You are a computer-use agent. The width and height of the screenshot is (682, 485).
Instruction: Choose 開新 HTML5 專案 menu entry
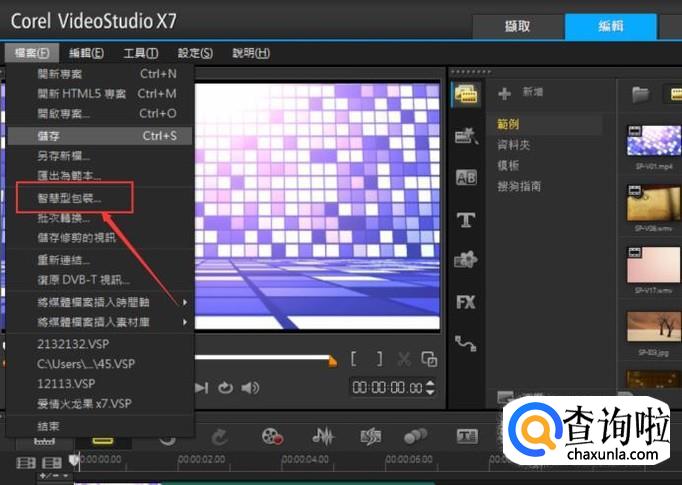[x=100, y=94]
